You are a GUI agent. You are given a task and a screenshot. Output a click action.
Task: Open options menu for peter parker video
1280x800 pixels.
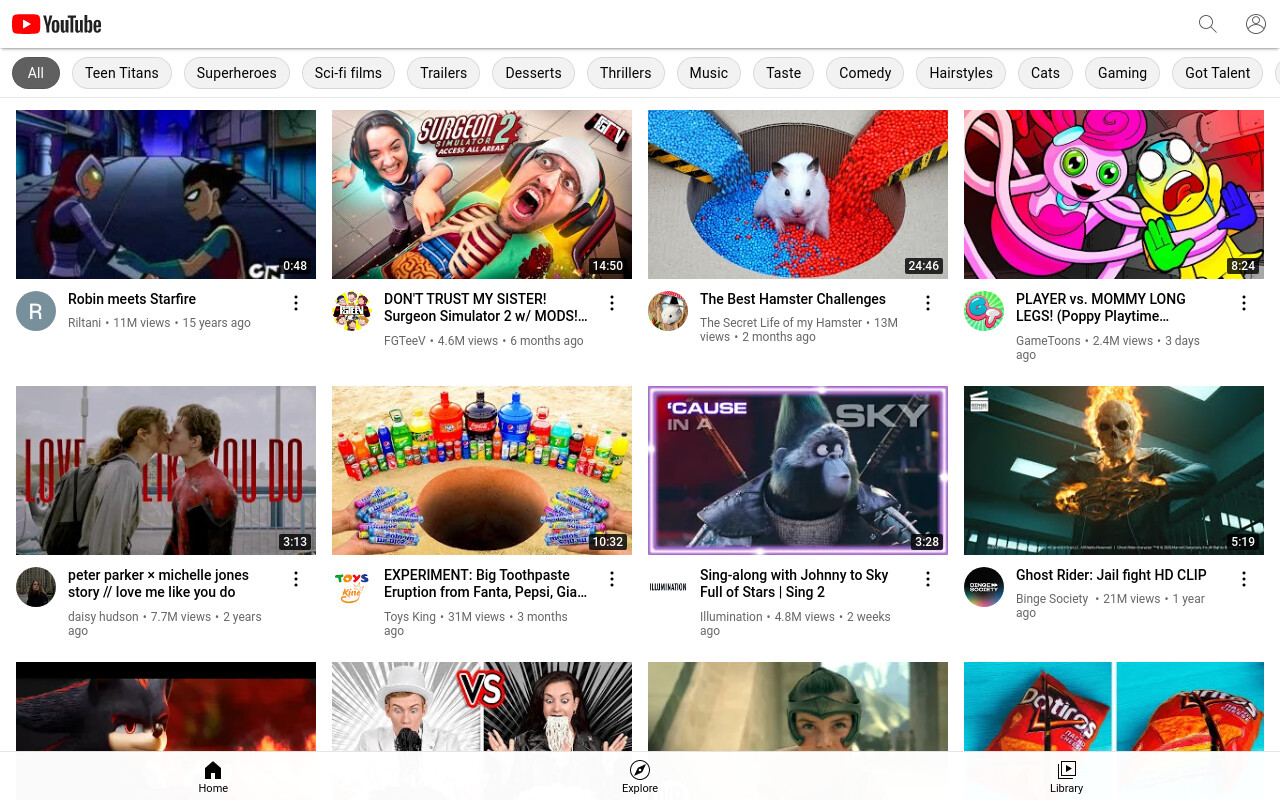(296, 579)
